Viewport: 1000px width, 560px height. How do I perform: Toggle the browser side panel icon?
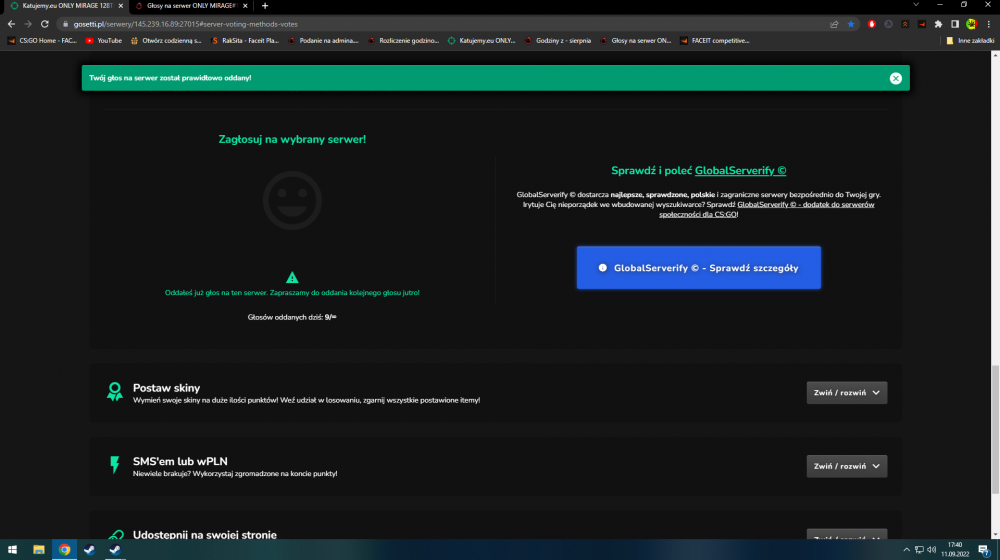[955, 24]
